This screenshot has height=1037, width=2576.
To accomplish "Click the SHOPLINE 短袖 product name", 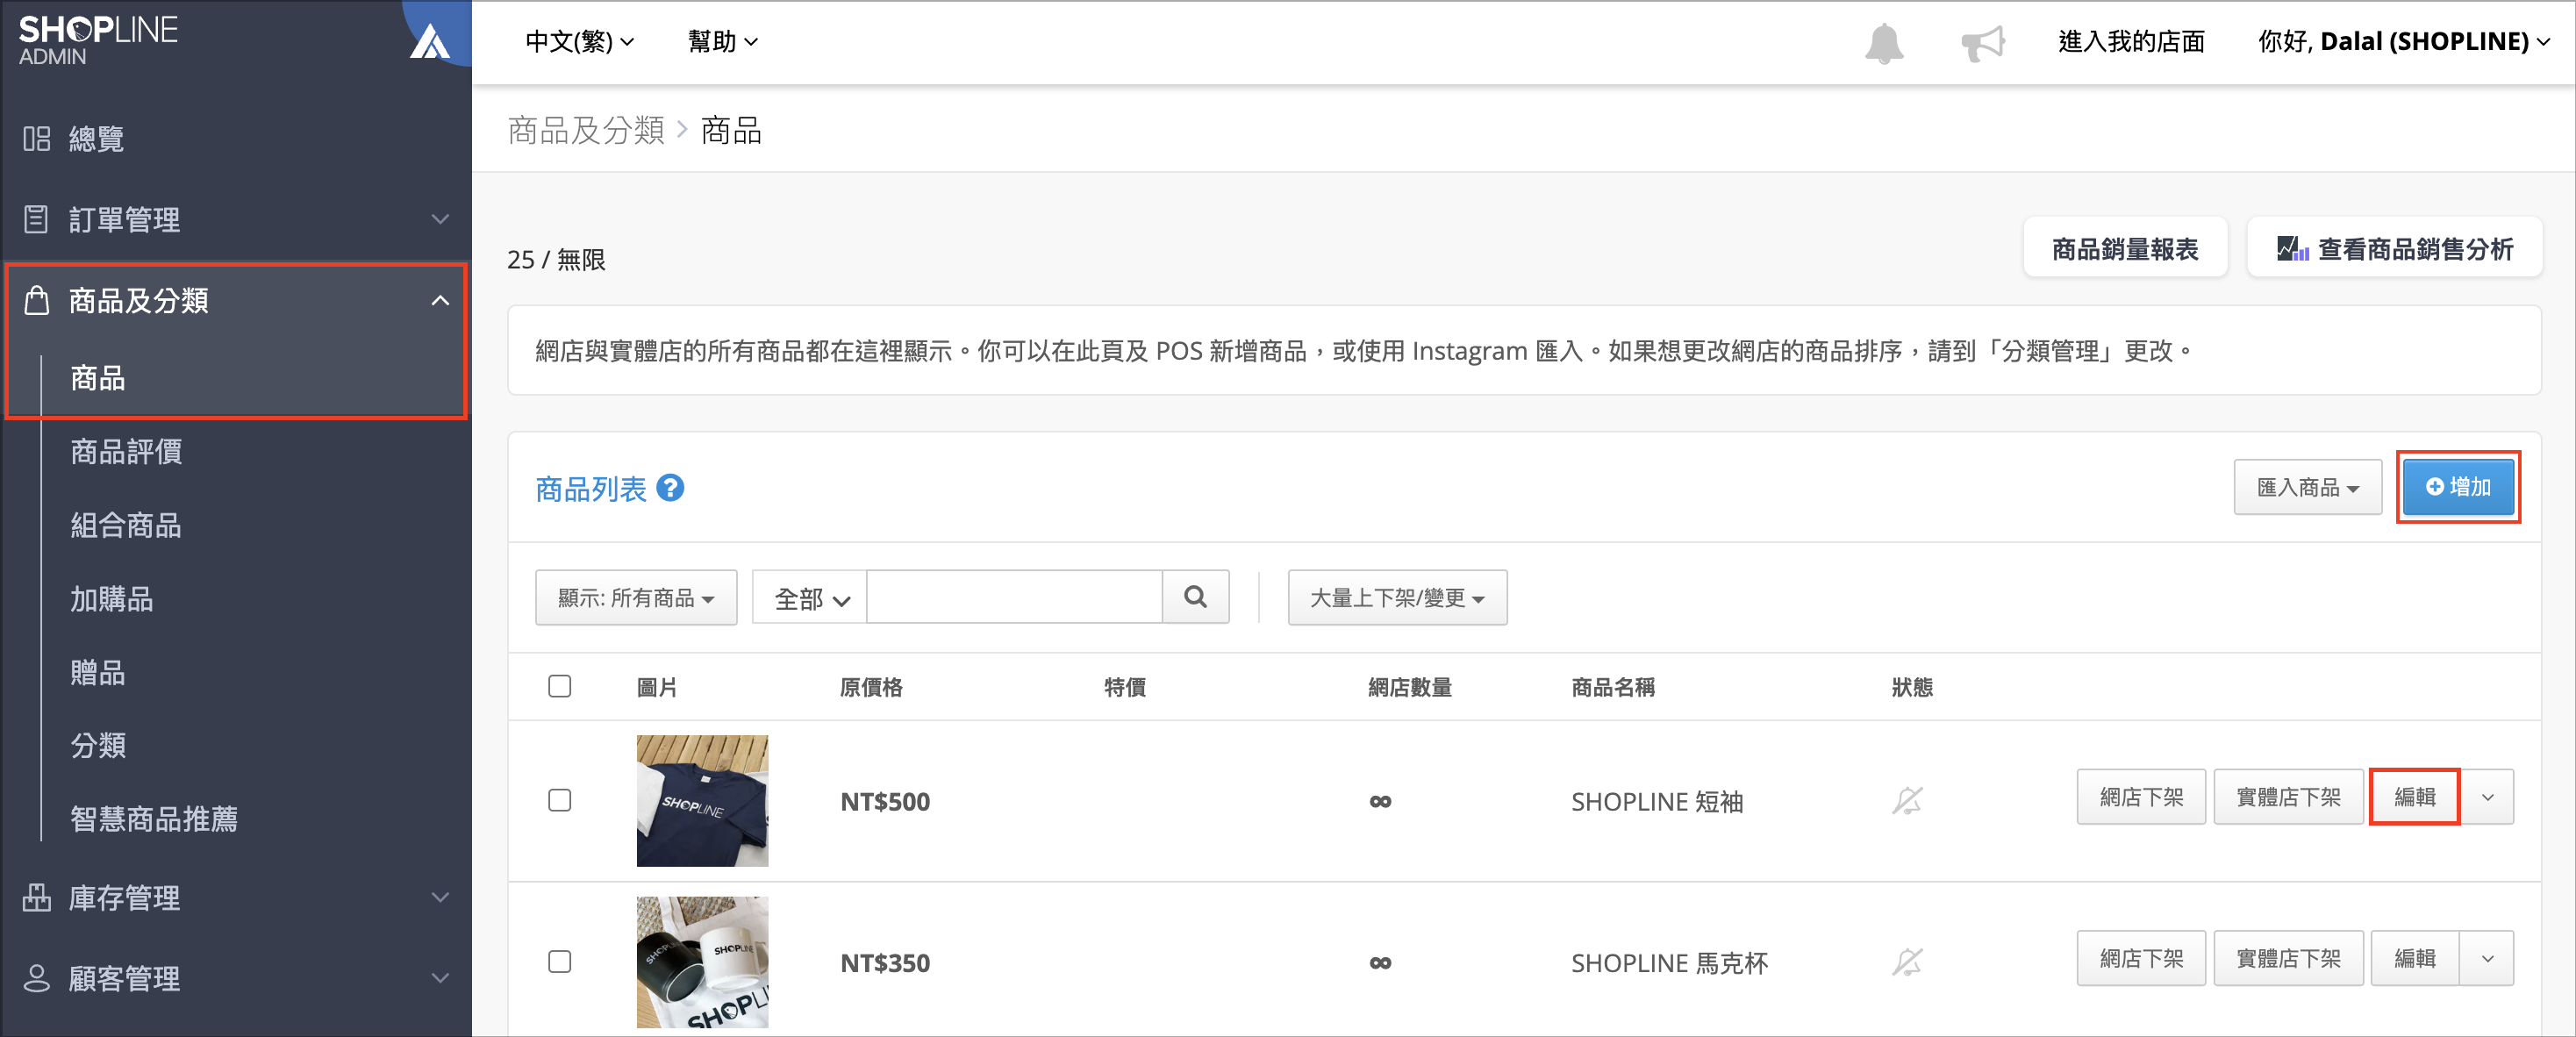I will (x=1657, y=801).
